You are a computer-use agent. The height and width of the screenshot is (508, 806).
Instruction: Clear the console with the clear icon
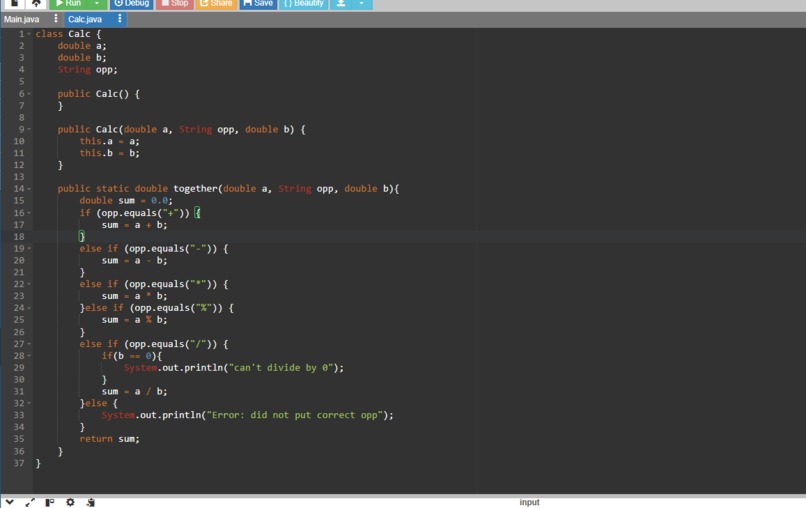(90, 502)
